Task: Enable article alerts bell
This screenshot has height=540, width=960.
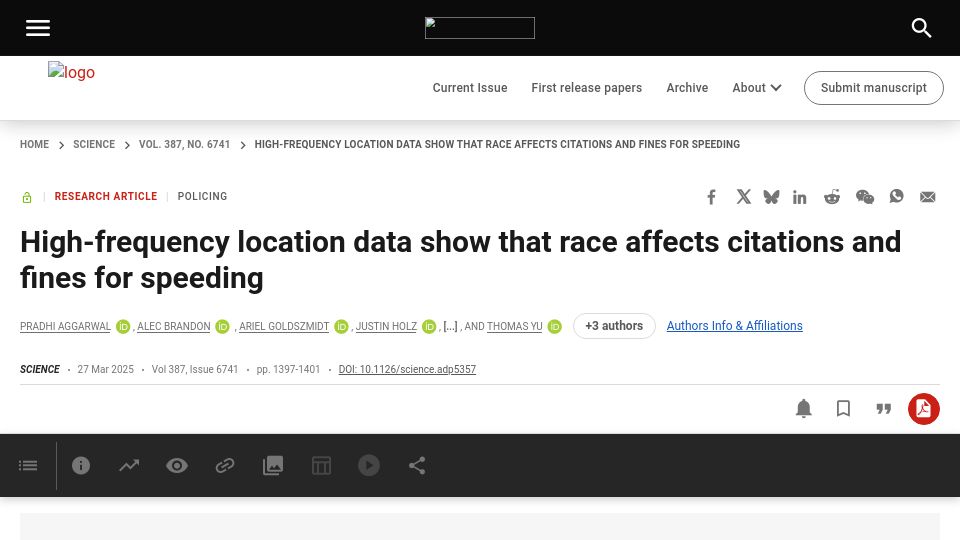Action: point(803,408)
